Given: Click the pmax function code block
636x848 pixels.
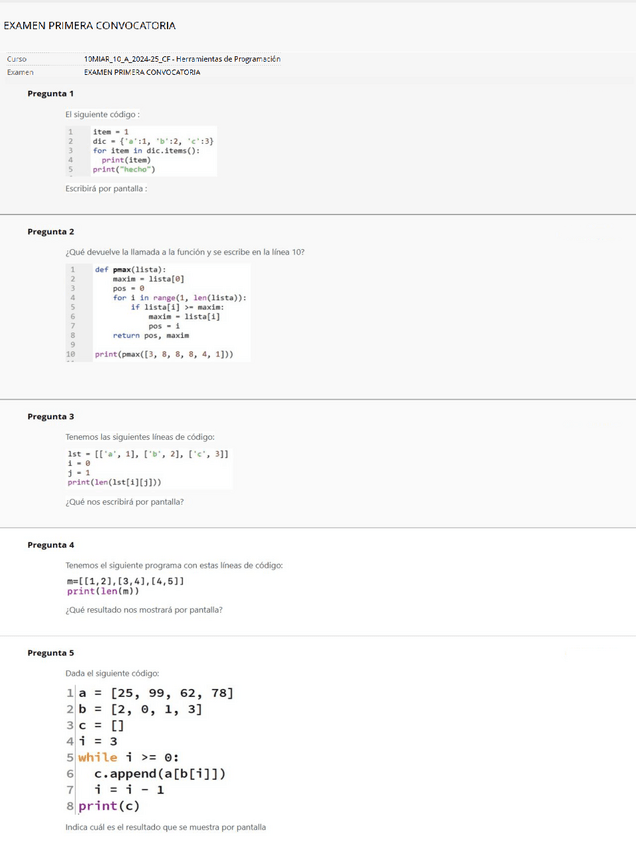Looking at the screenshot, I should coord(157,311).
